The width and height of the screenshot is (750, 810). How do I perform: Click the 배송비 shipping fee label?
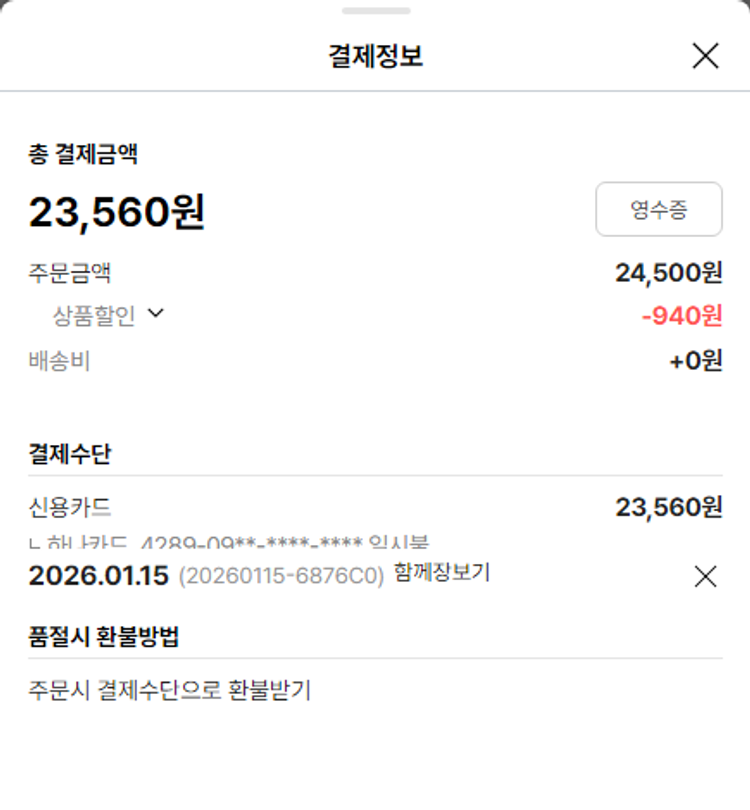point(59,361)
